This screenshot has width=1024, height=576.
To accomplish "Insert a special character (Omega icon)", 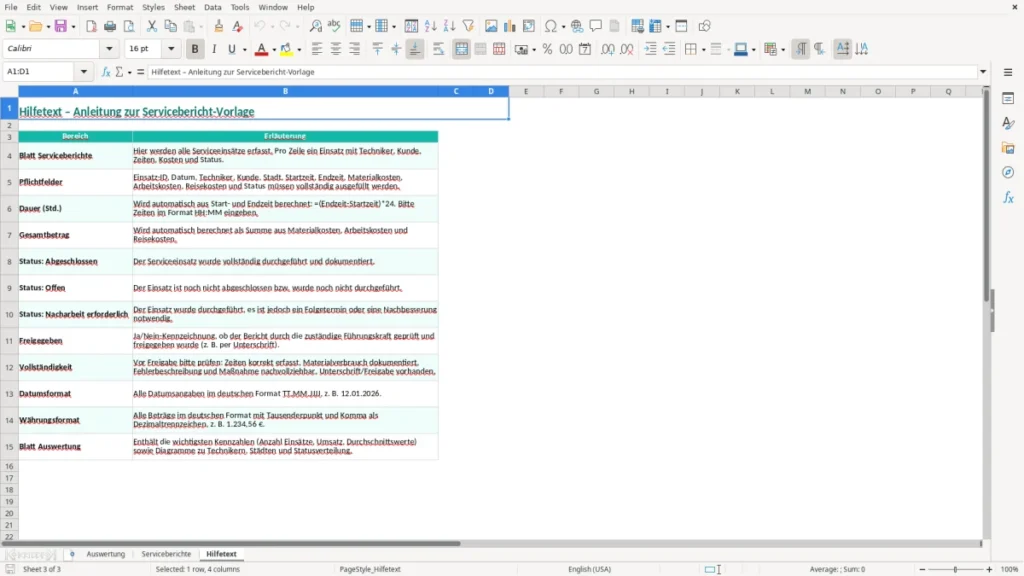I will (x=551, y=26).
